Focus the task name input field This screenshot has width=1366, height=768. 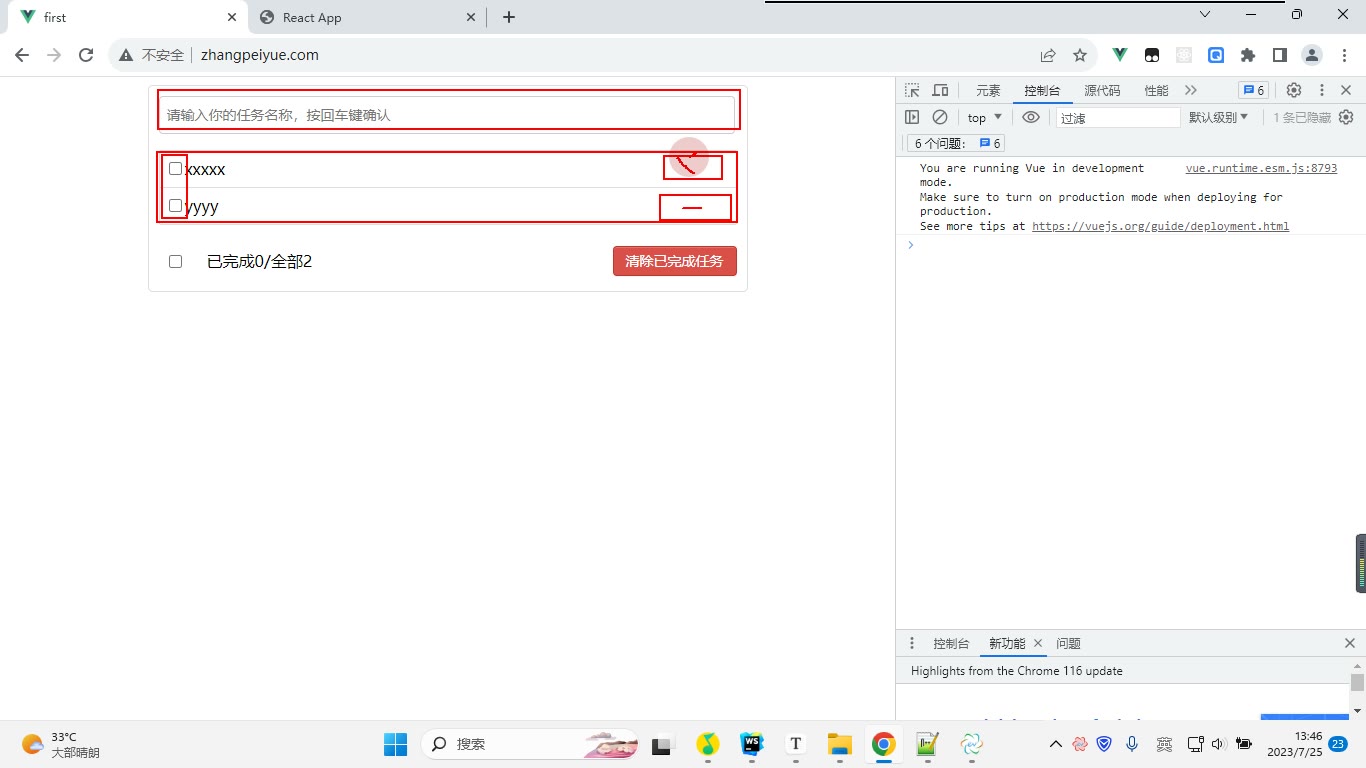pyautogui.click(x=448, y=114)
